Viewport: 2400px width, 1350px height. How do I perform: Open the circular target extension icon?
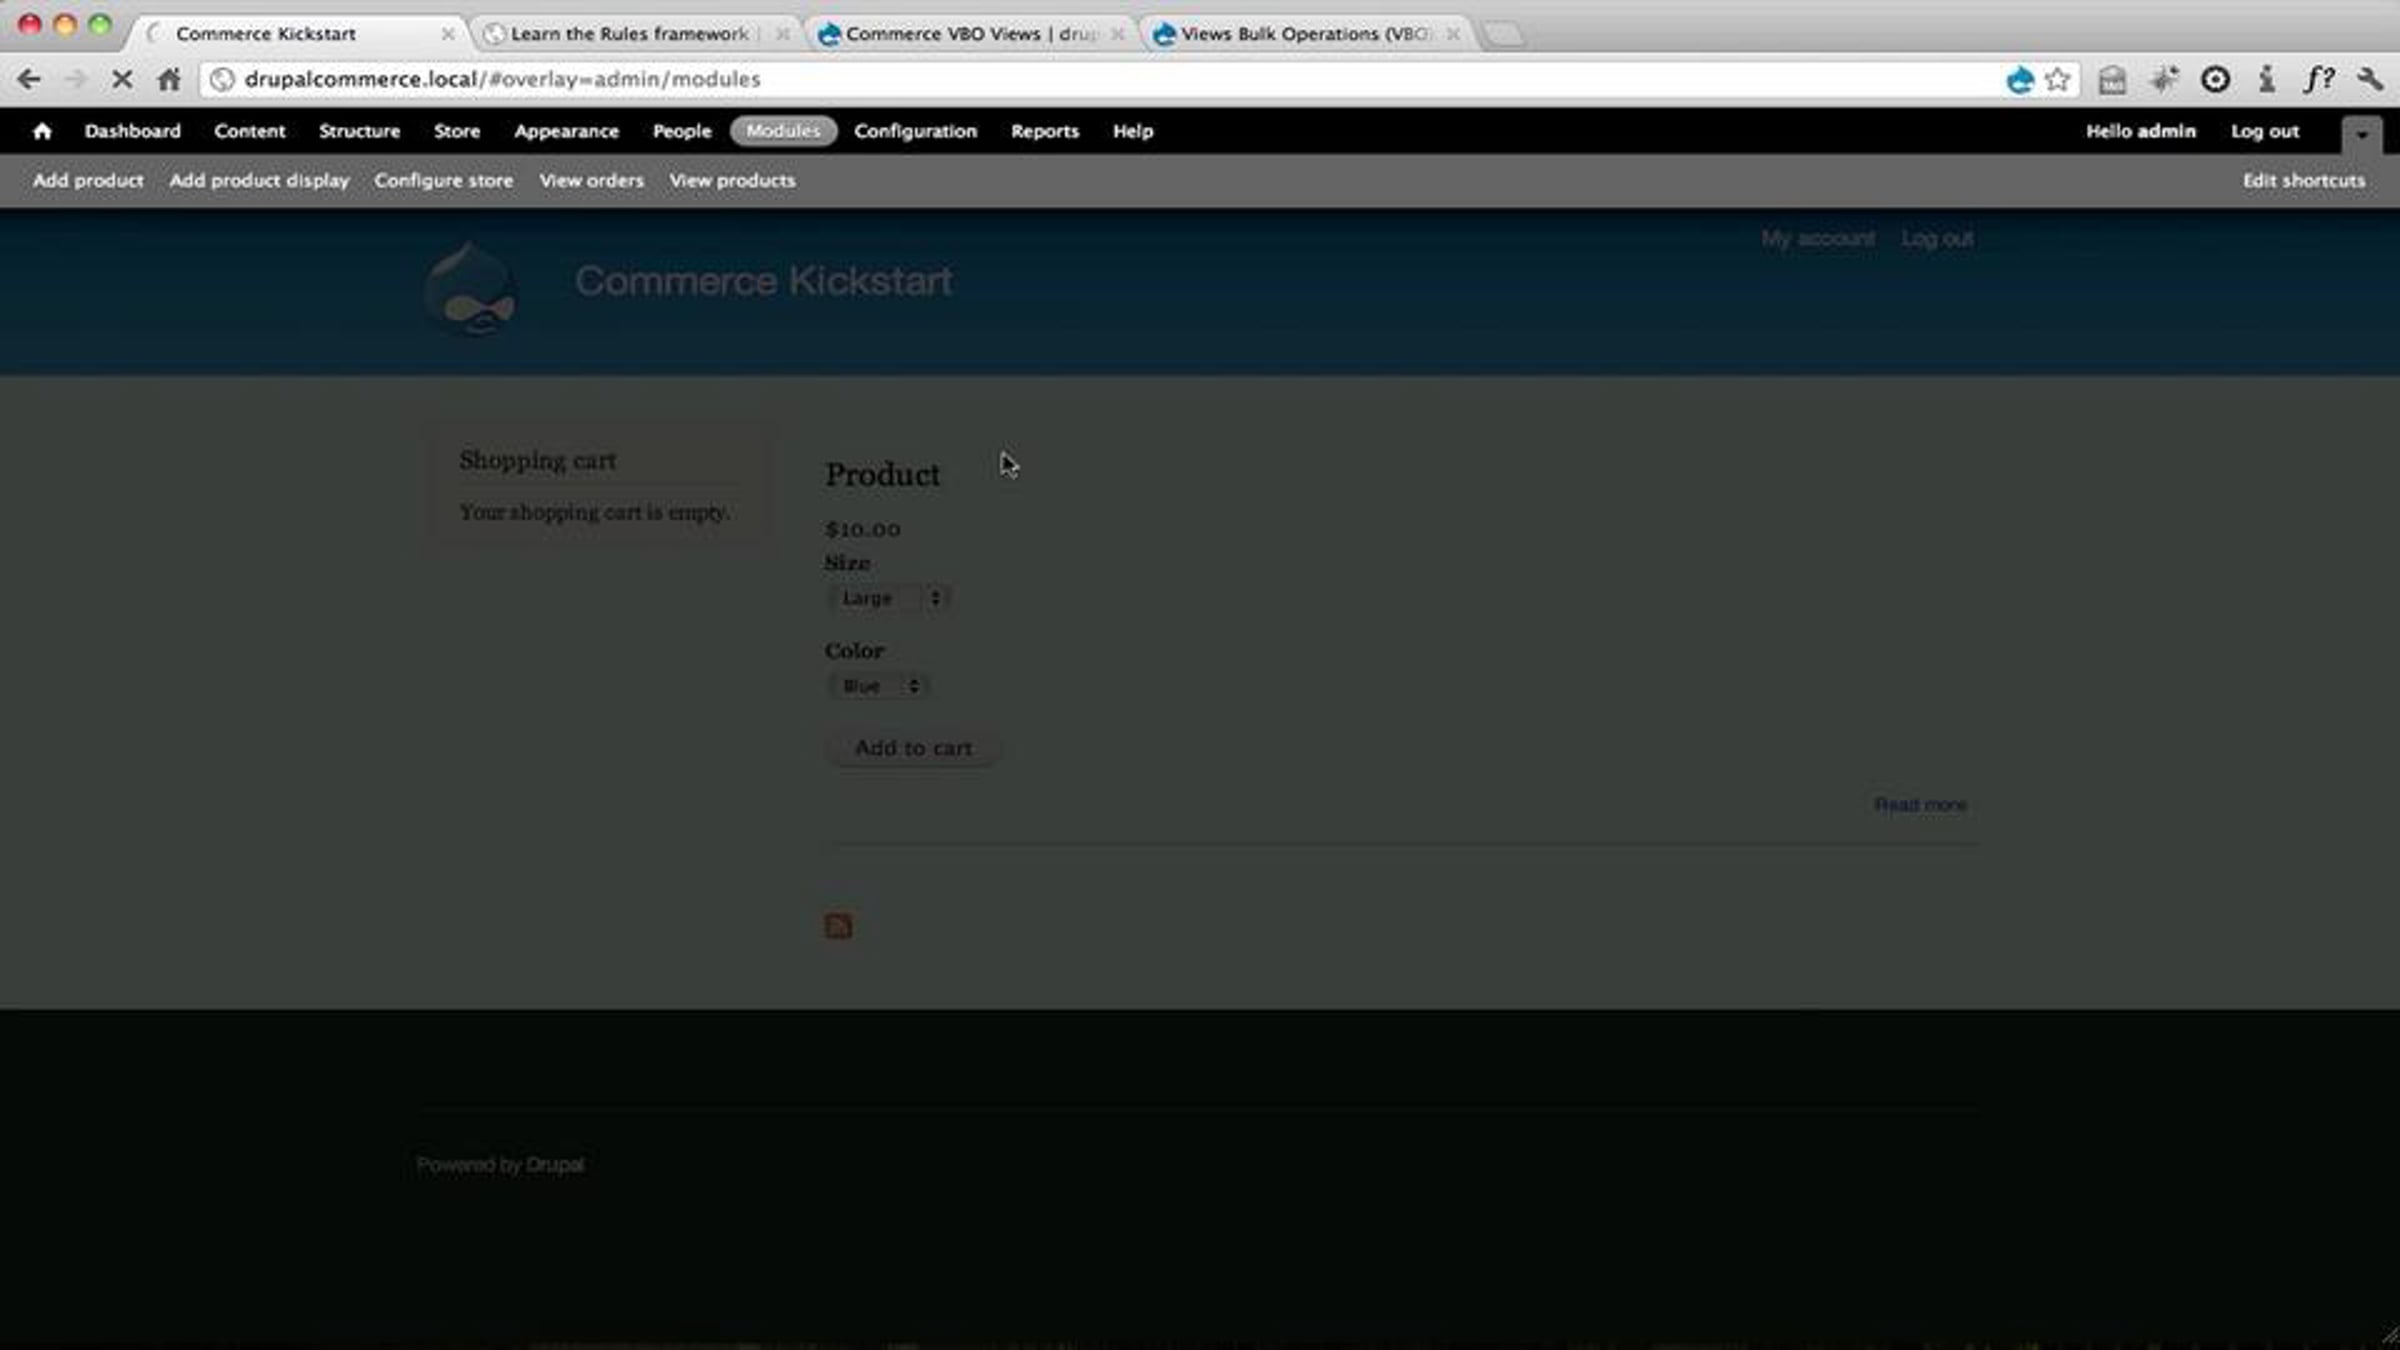(2215, 79)
